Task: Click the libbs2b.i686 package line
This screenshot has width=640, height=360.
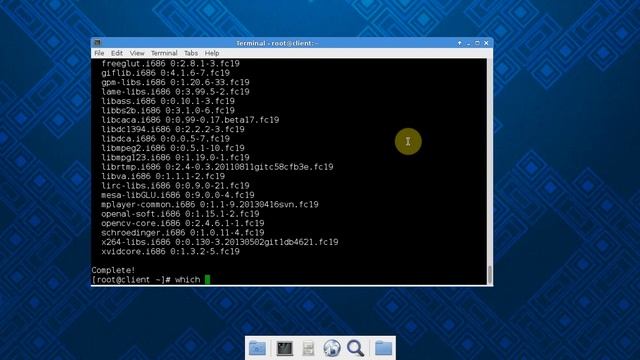Action: click(168, 111)
